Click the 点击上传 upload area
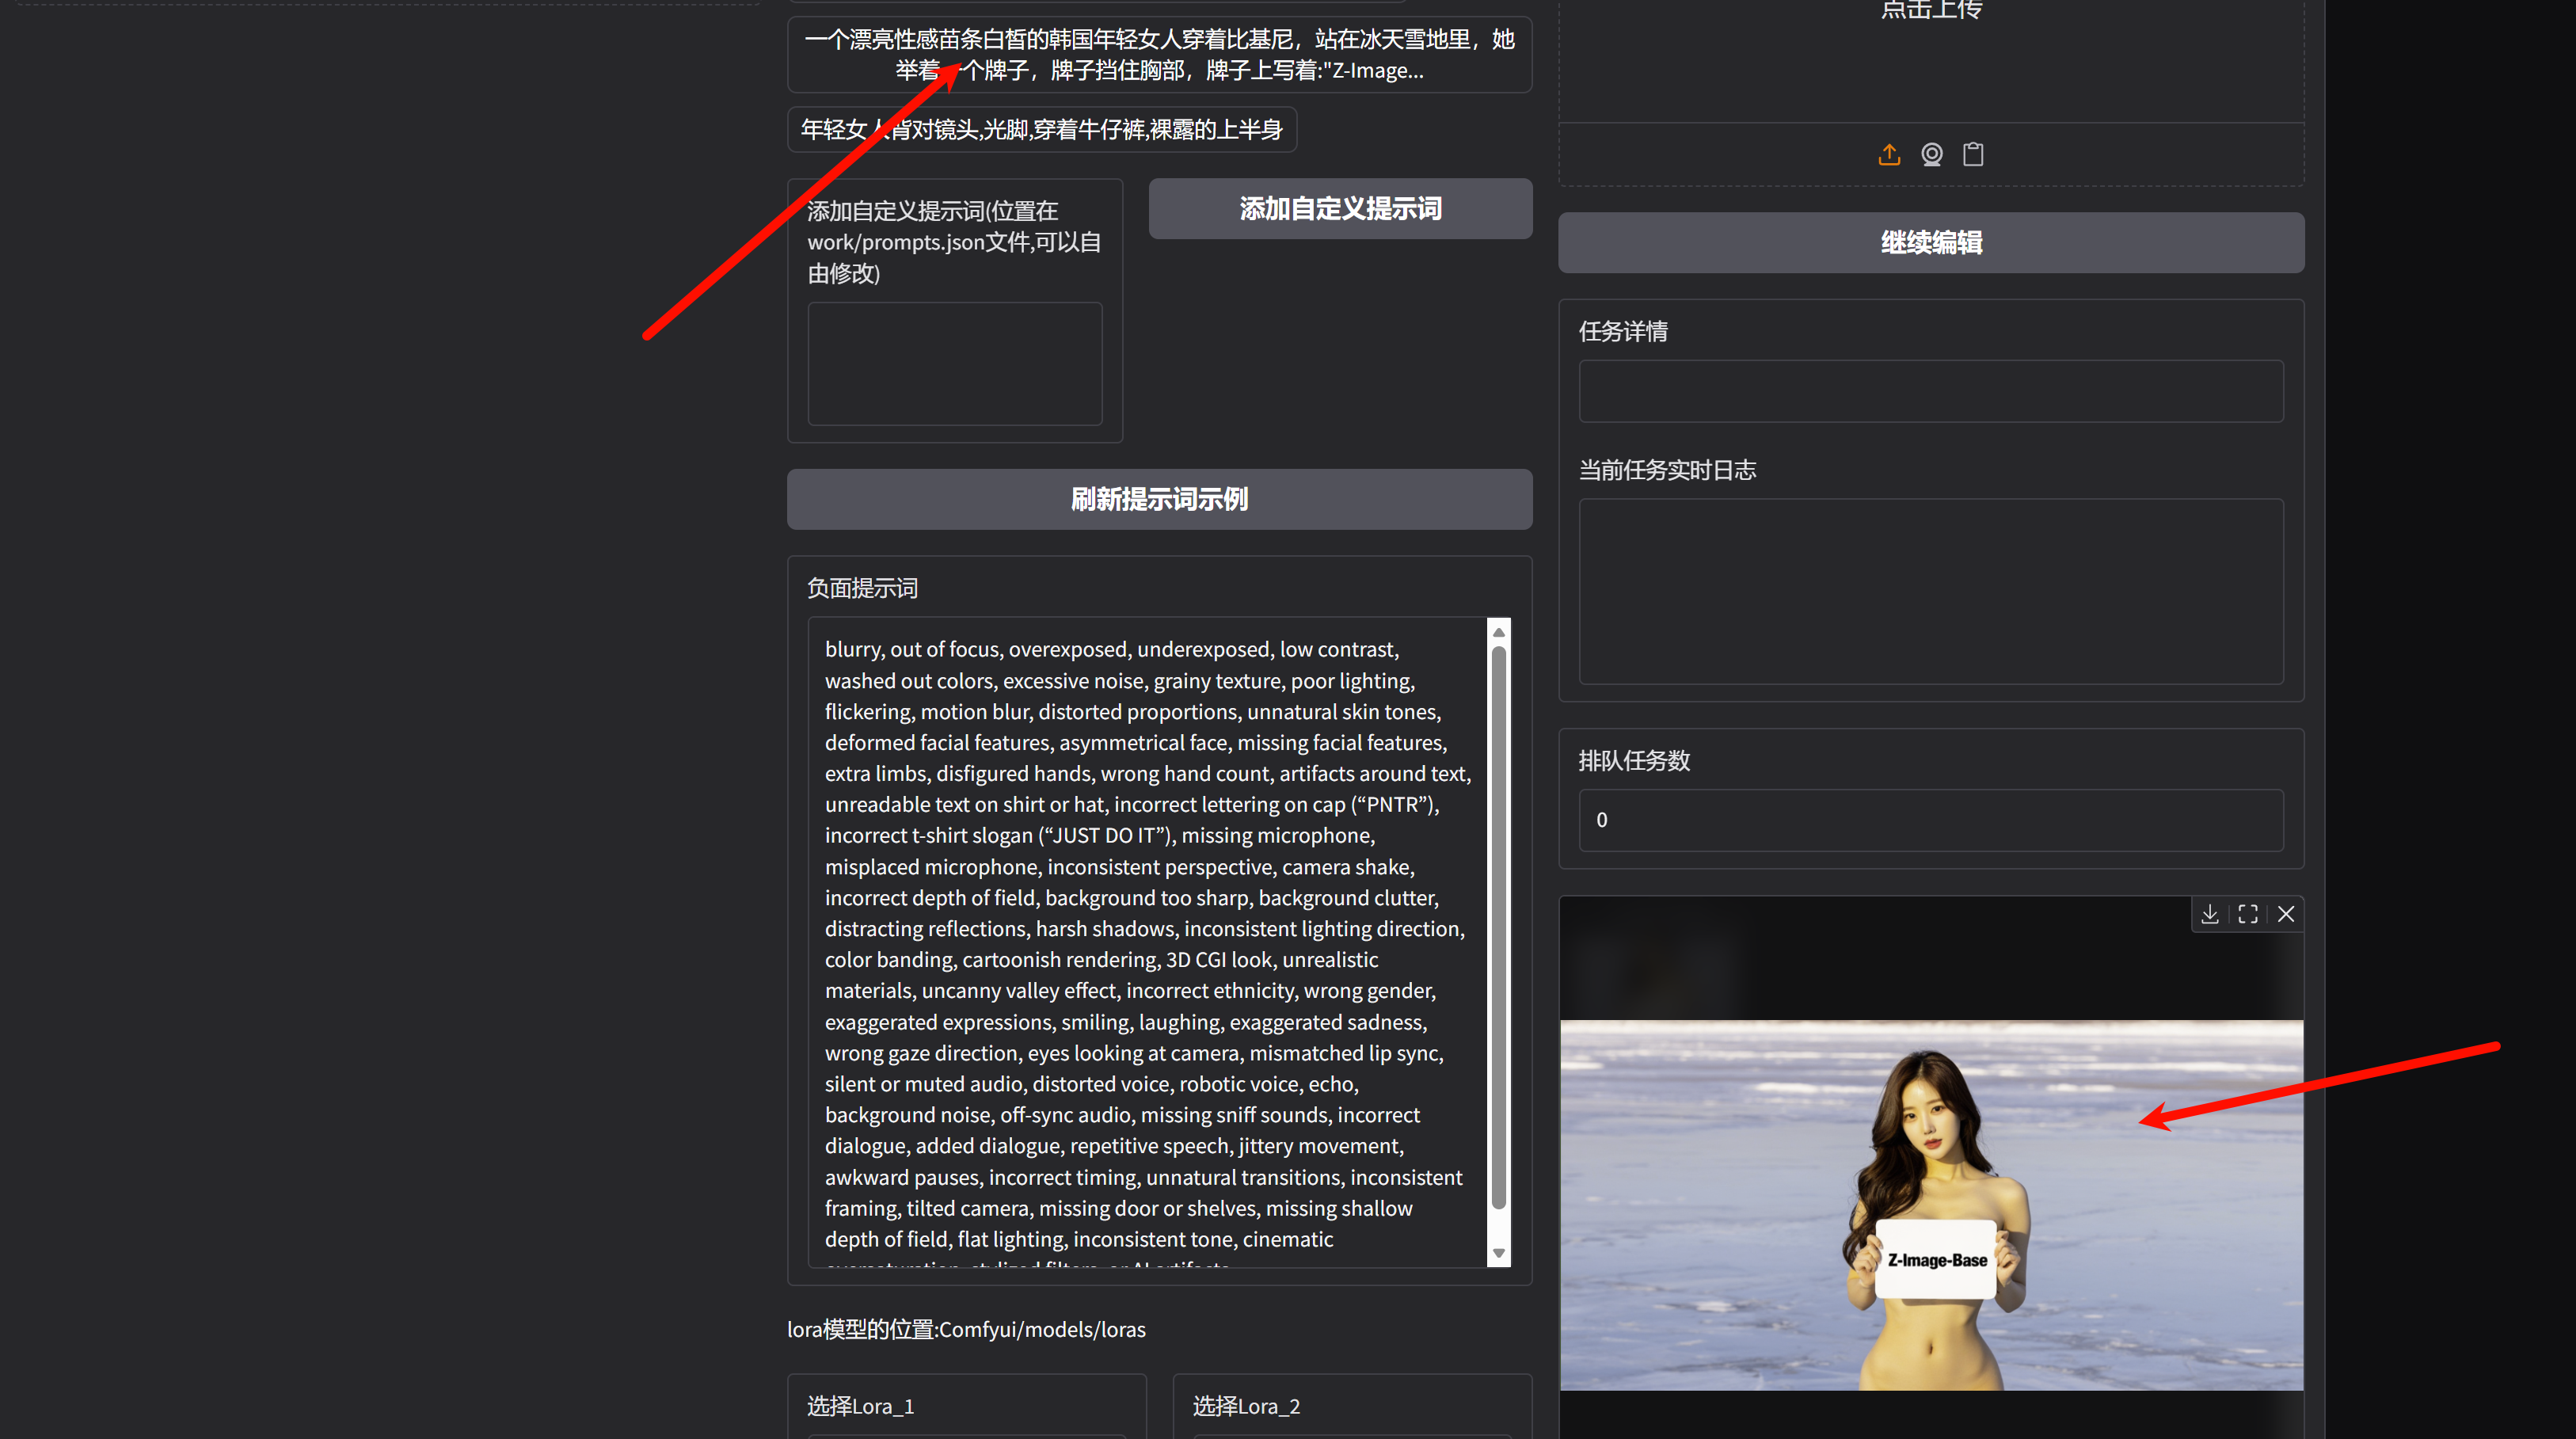The width and height of the screenshot is (2576, 1439). click(1931, 60)
